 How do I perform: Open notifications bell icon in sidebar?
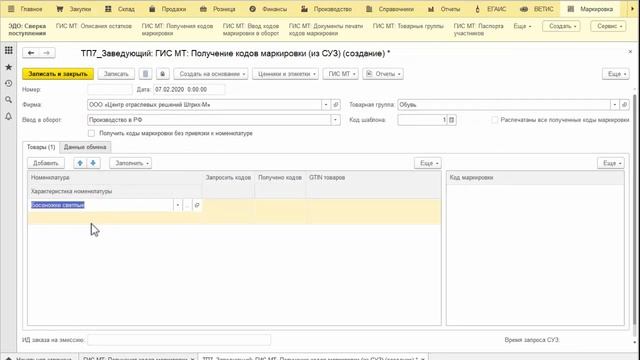9,116
